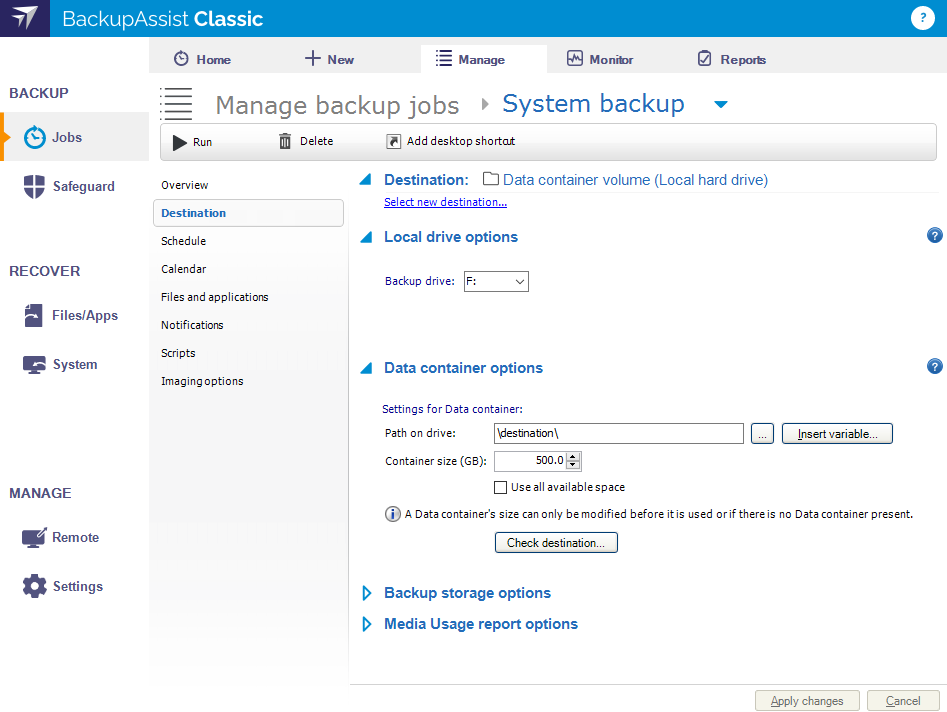947x712 pixels.
Task: Open help via the top-right question mark
Action: (922, 18)
